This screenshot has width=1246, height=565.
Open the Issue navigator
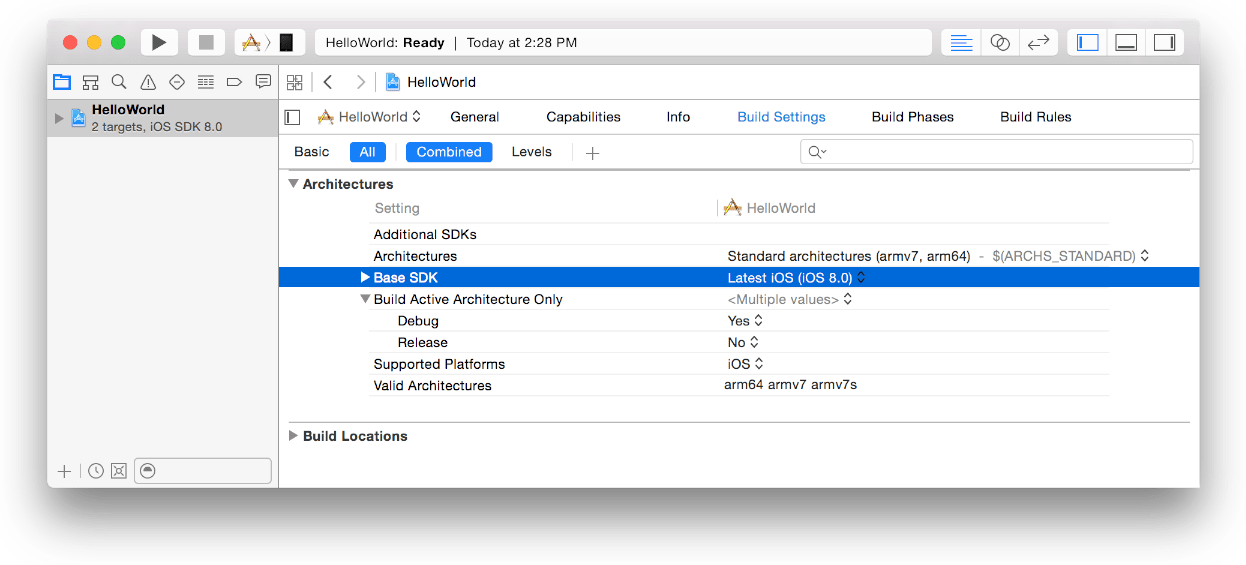point(148,82)
